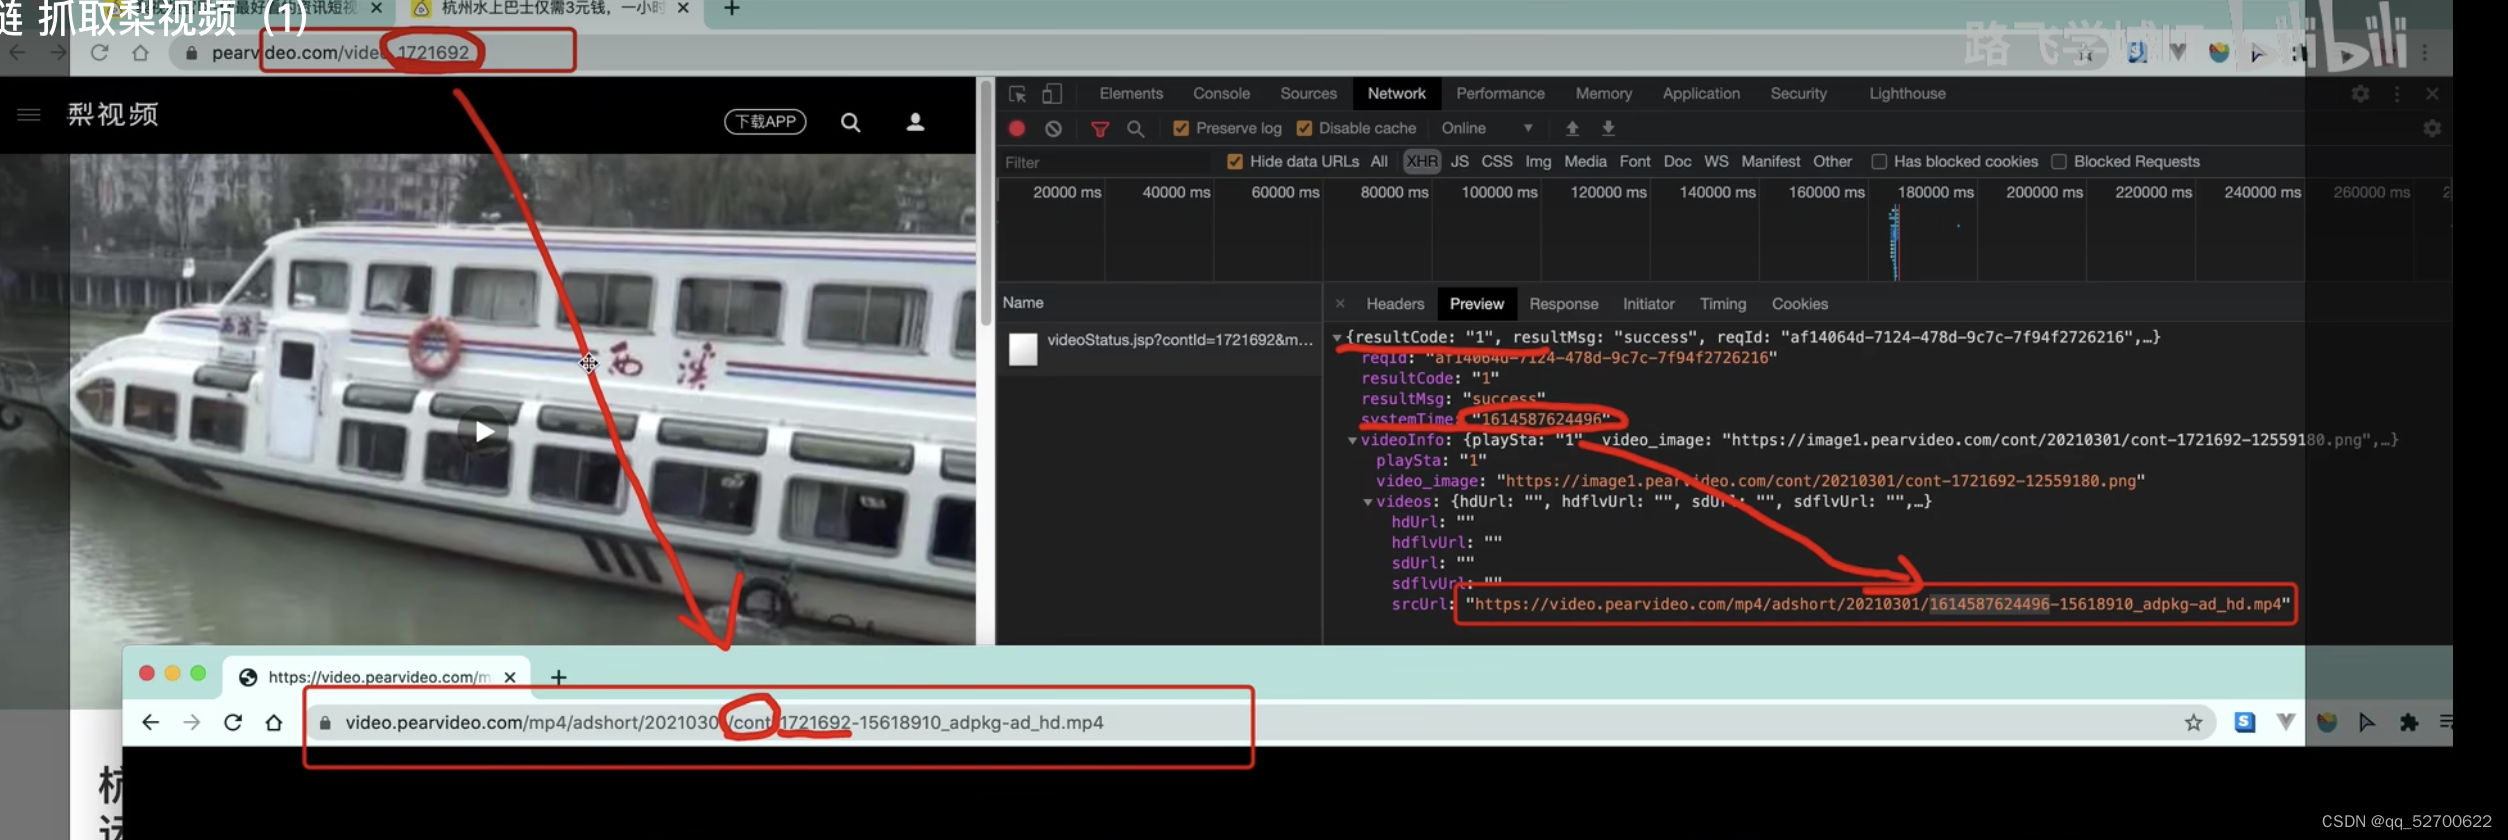This screenshot has width=2508, height=840.
Task: Select the WS request type filter
Action: 1716,161
